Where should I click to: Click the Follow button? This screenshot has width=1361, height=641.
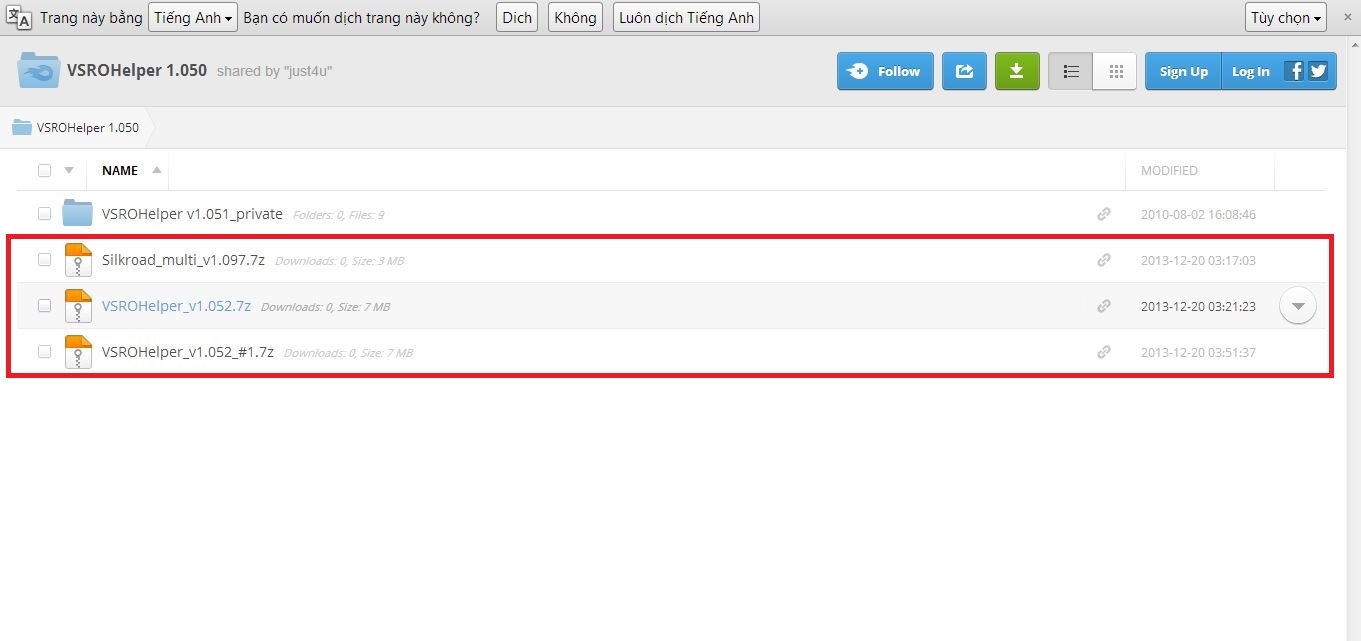pyautogui.click(x=885, y=72)
